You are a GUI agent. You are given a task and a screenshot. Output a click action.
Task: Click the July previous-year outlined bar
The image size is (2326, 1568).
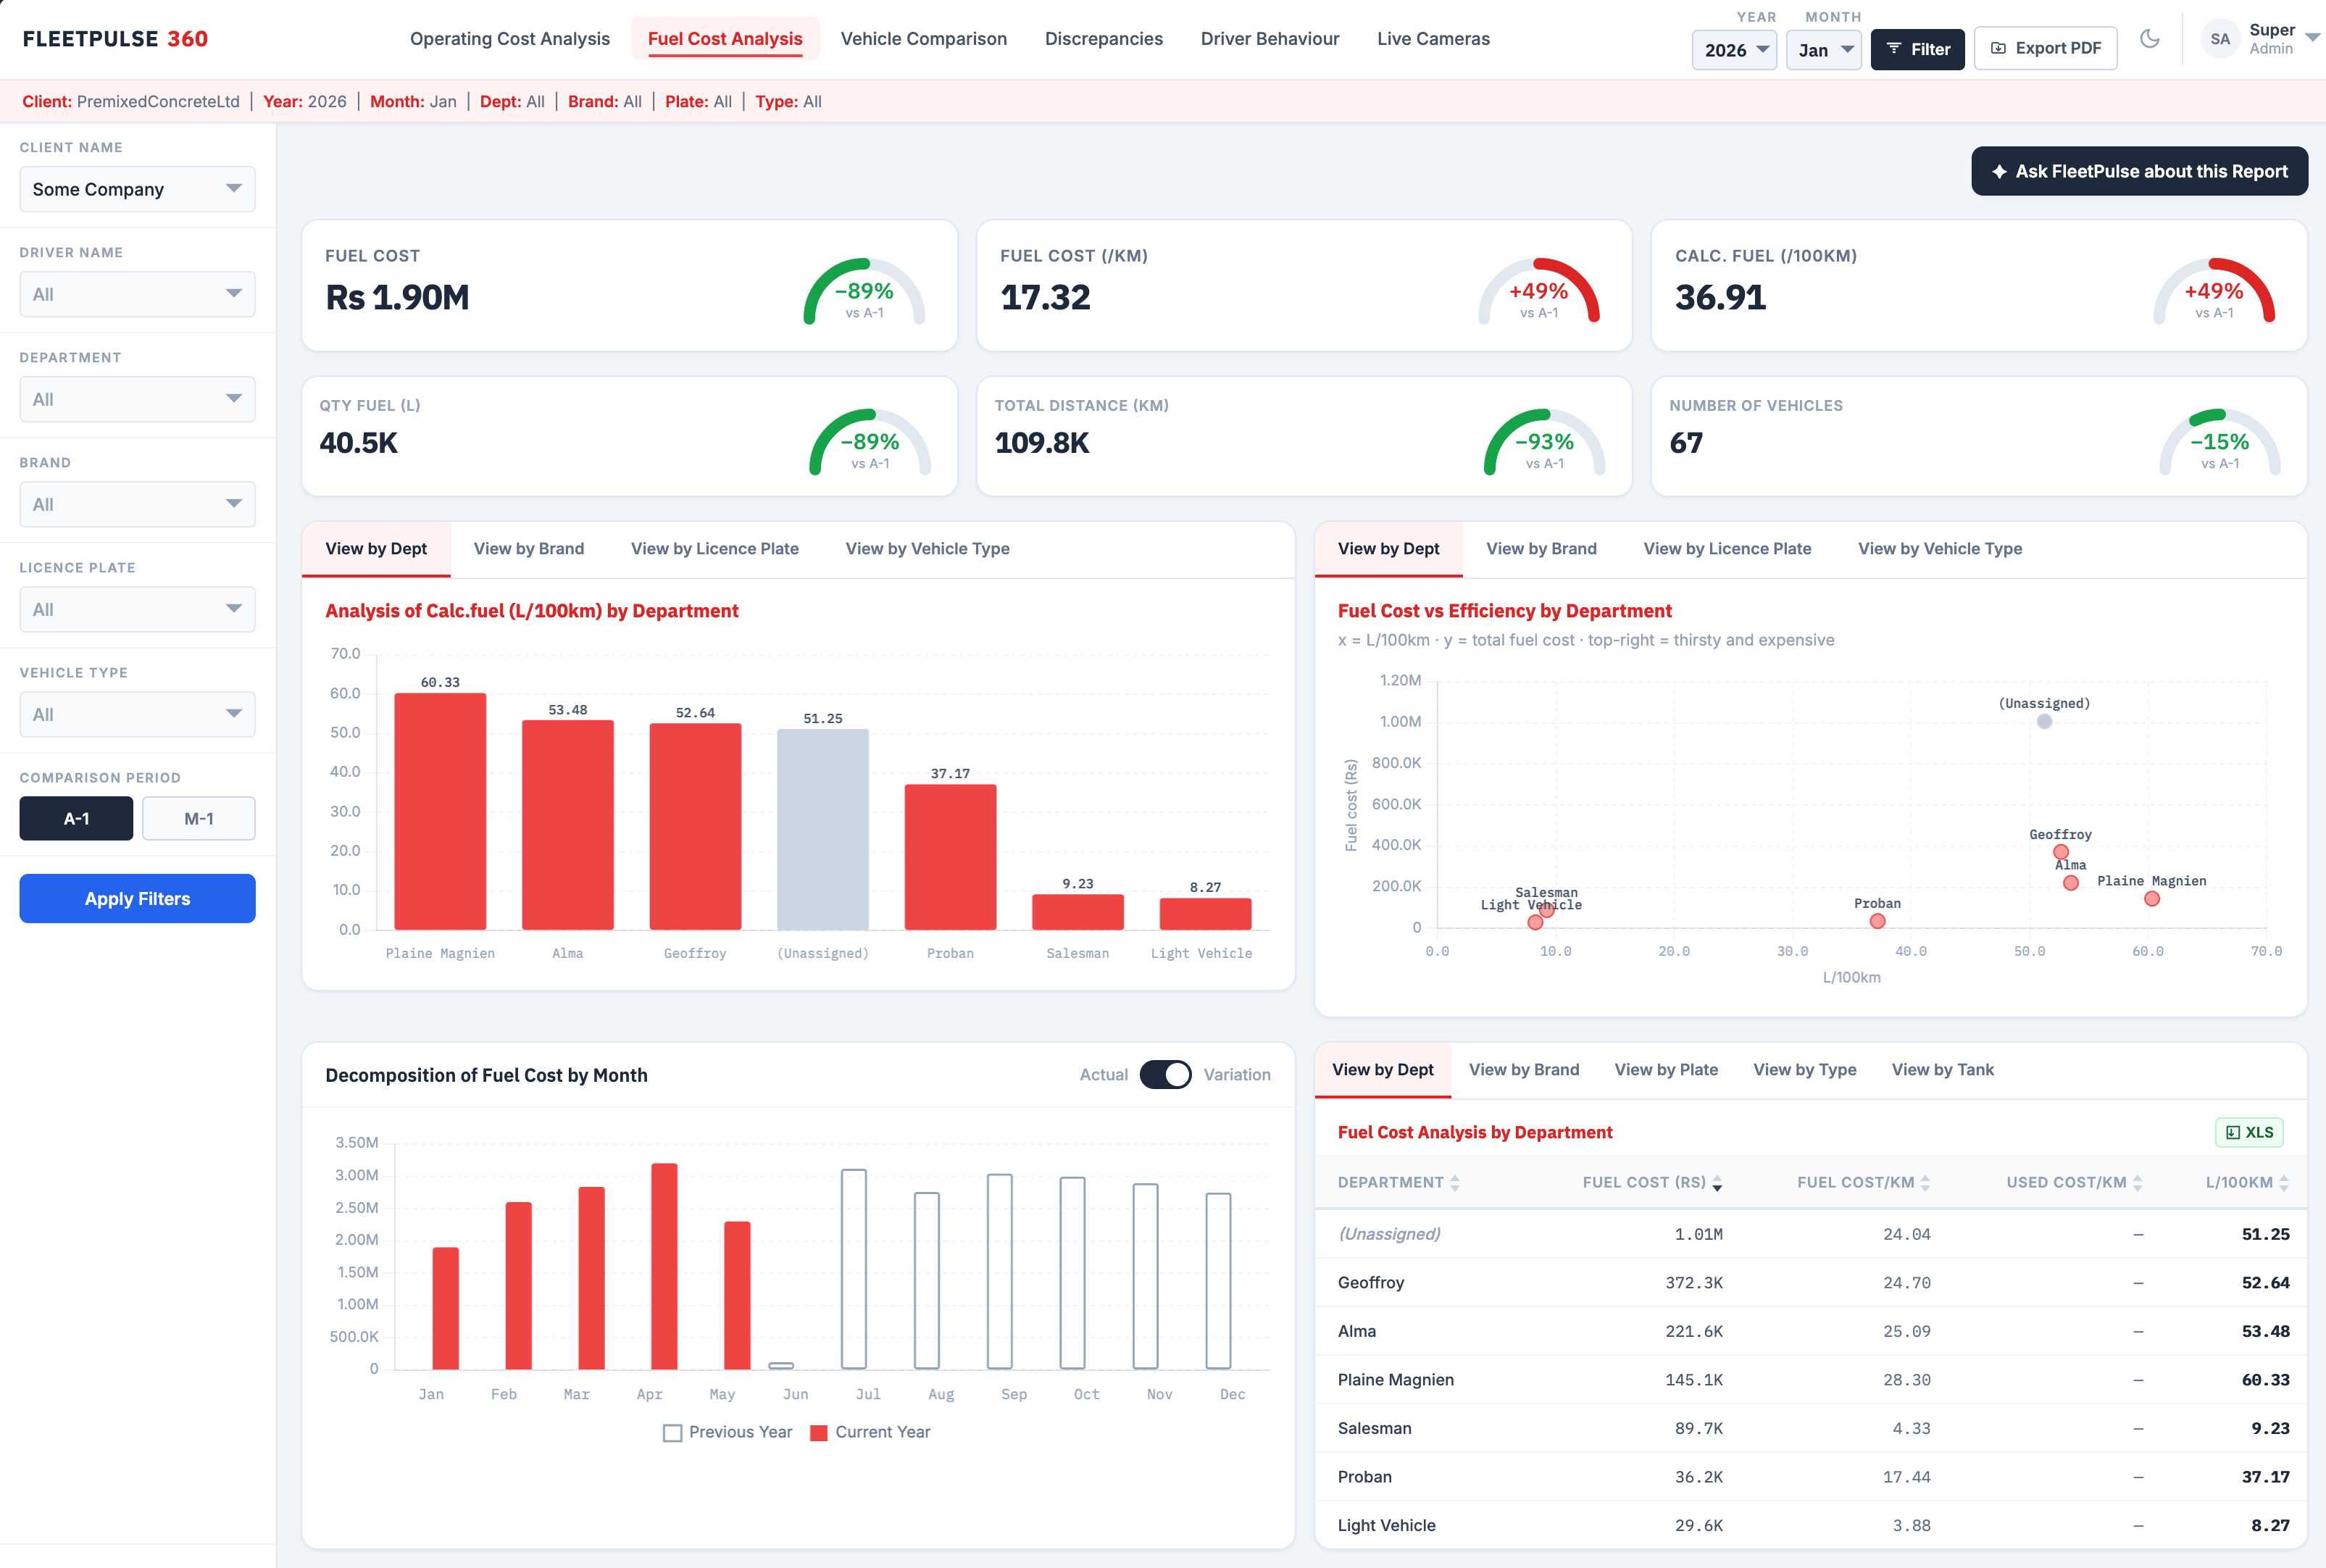853,1269
